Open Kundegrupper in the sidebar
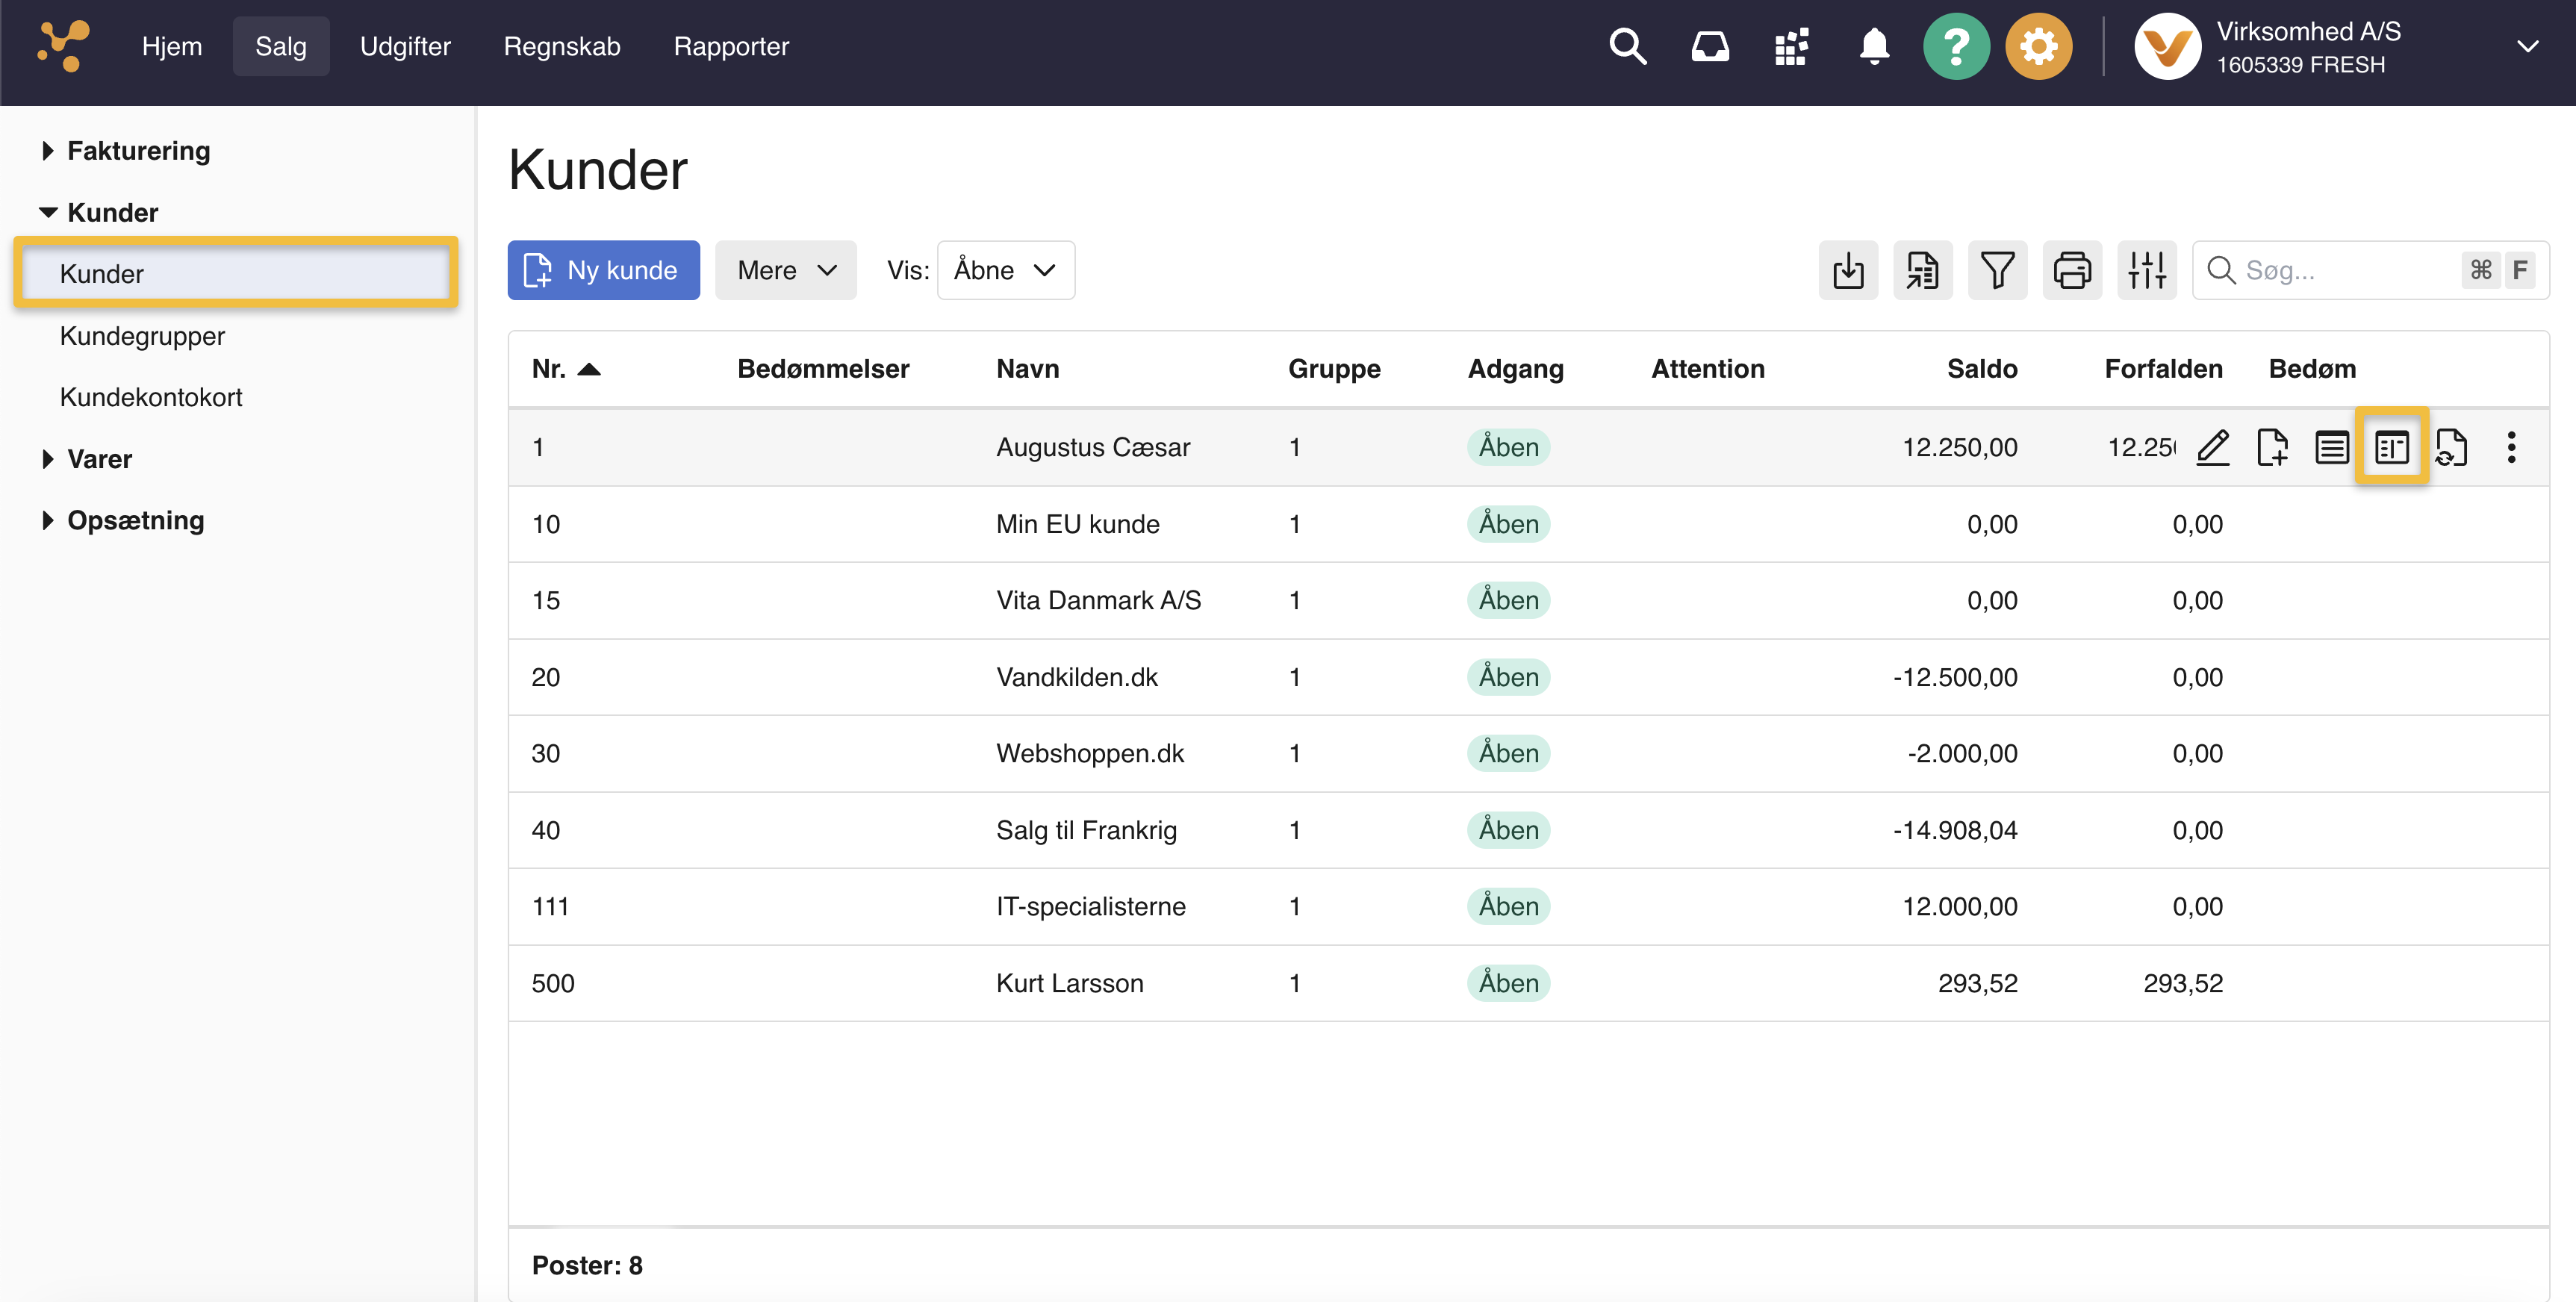 click(142, 336)
